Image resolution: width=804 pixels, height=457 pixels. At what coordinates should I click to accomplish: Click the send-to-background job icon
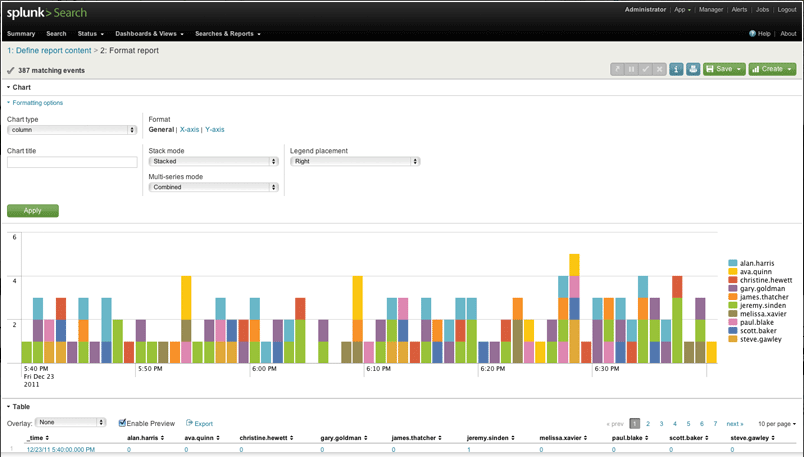[x=617, y=69]
